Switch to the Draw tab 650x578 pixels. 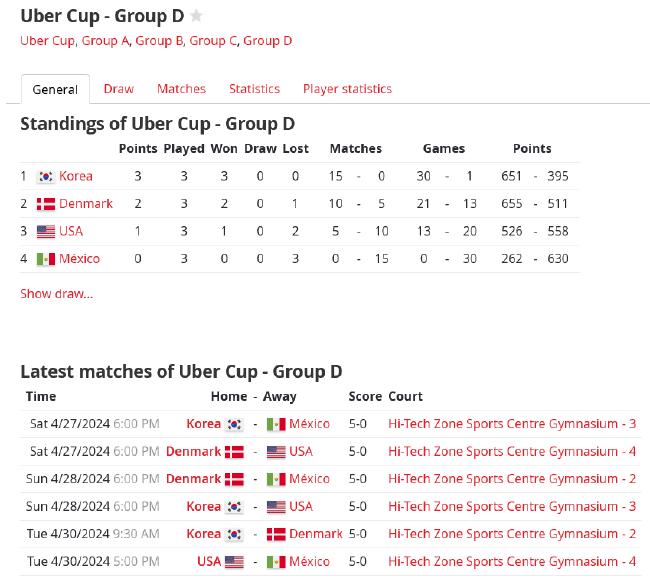pos(119,89)
